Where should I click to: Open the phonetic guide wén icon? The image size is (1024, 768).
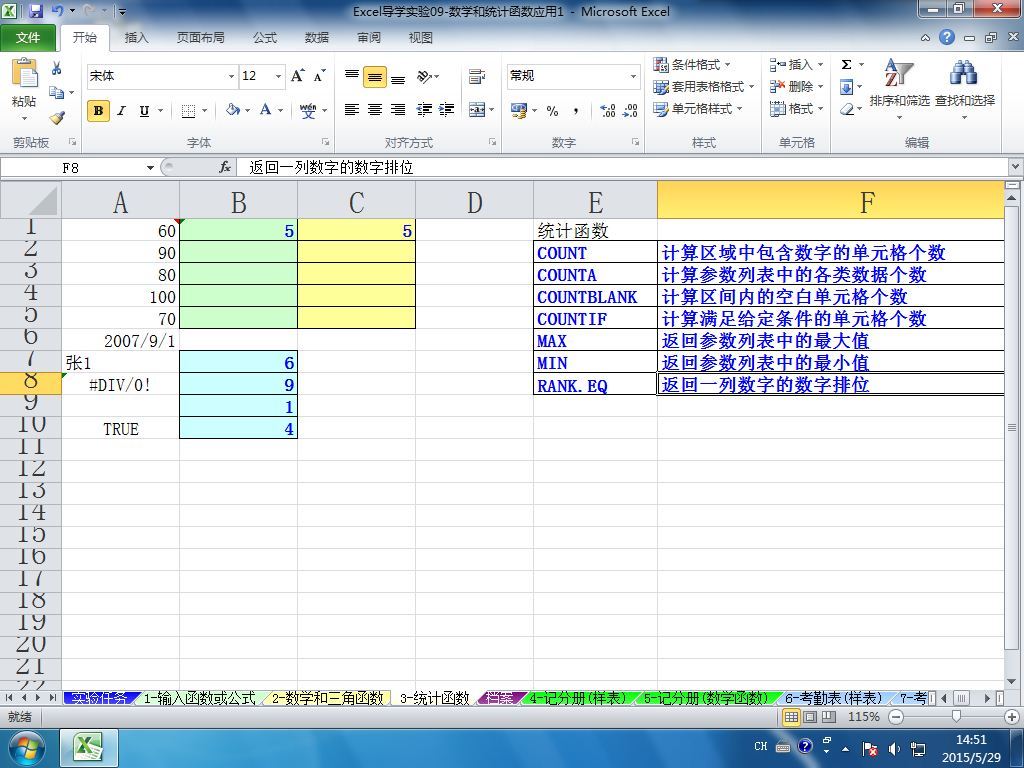[x=308, y=110]
